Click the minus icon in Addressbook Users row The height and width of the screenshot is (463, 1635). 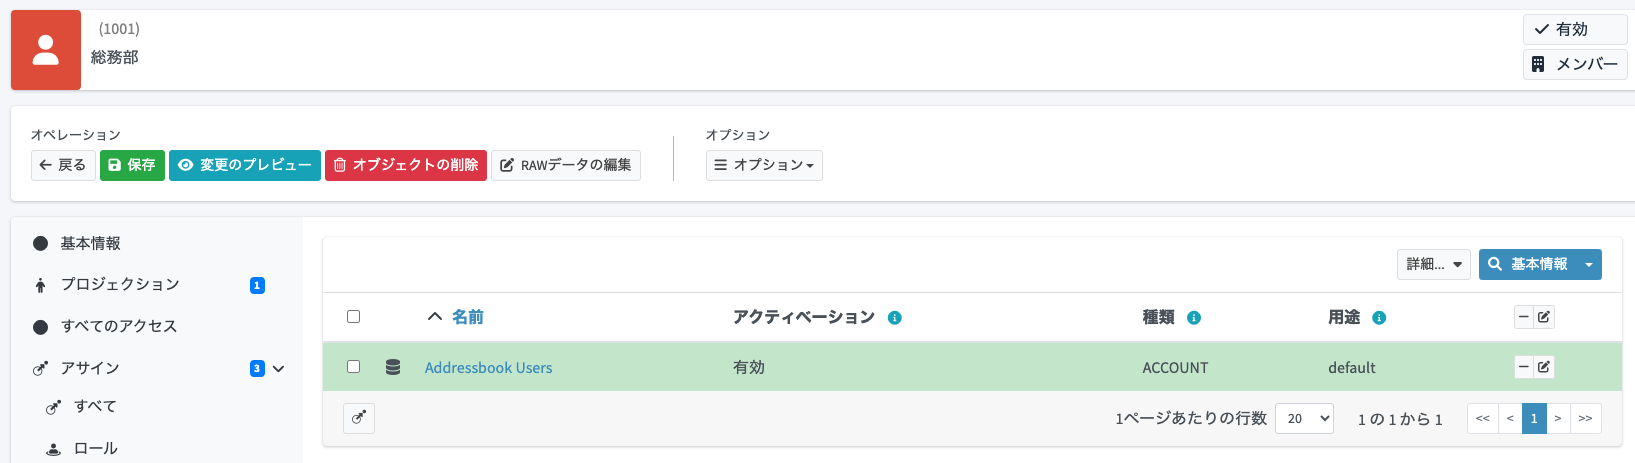coord(1524,367)
